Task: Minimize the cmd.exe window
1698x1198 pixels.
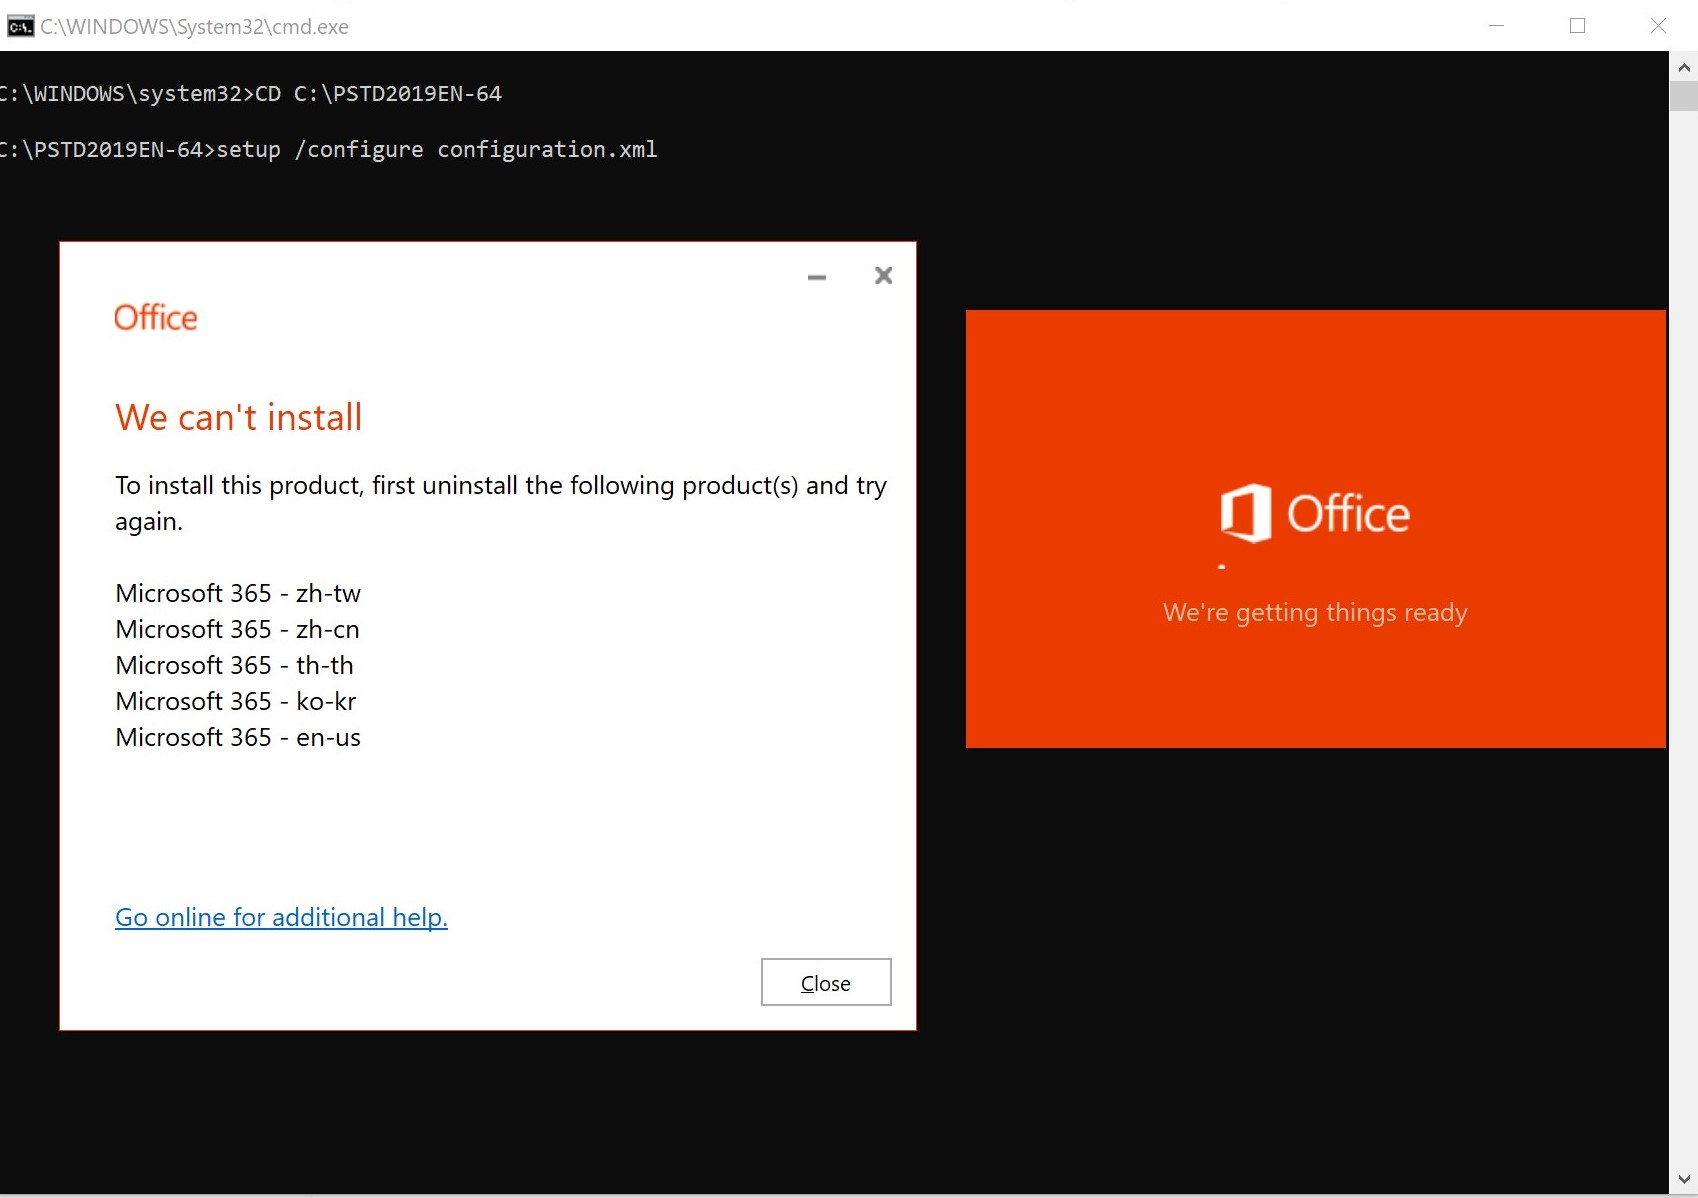Action: pos(1497,26)
